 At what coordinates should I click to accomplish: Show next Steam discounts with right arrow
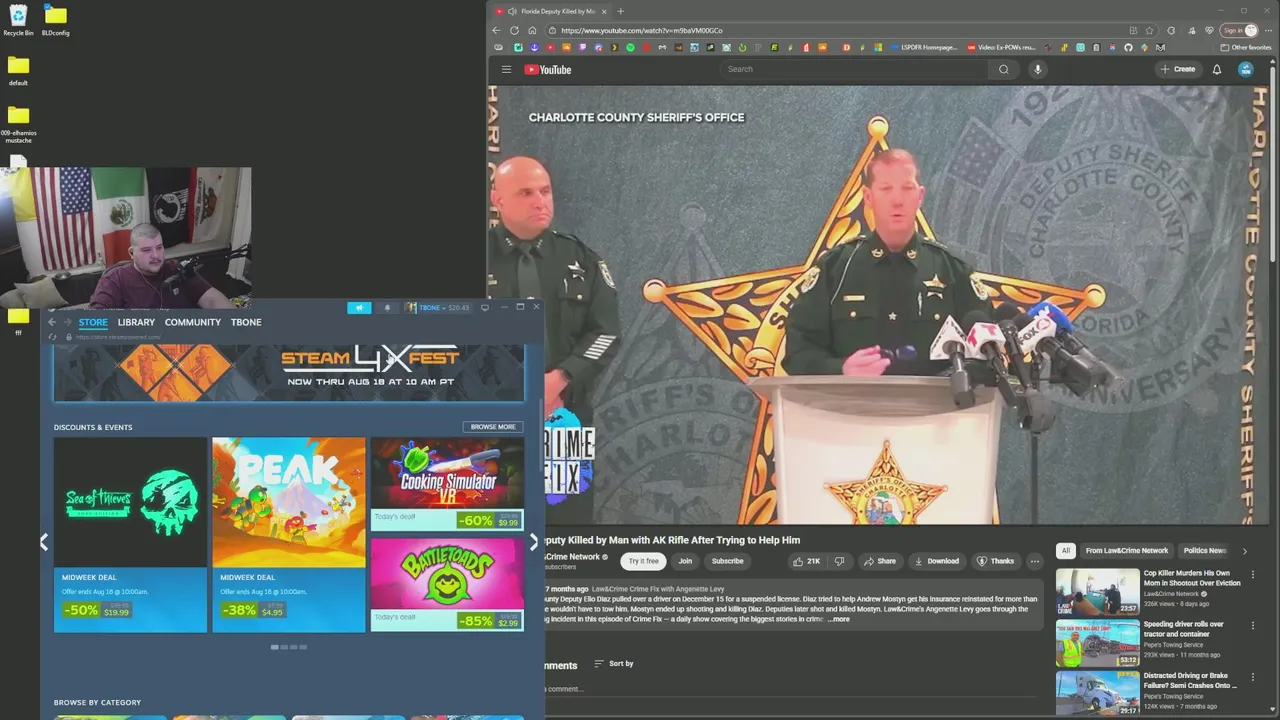coord(533,542)
